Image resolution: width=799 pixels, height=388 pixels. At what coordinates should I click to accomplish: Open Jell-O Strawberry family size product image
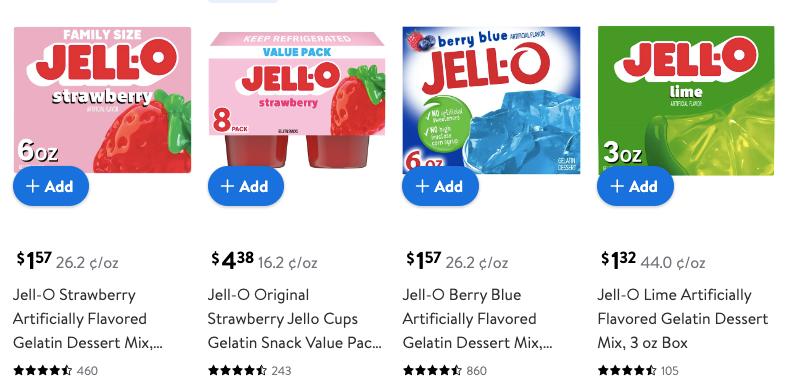[102, 100]
